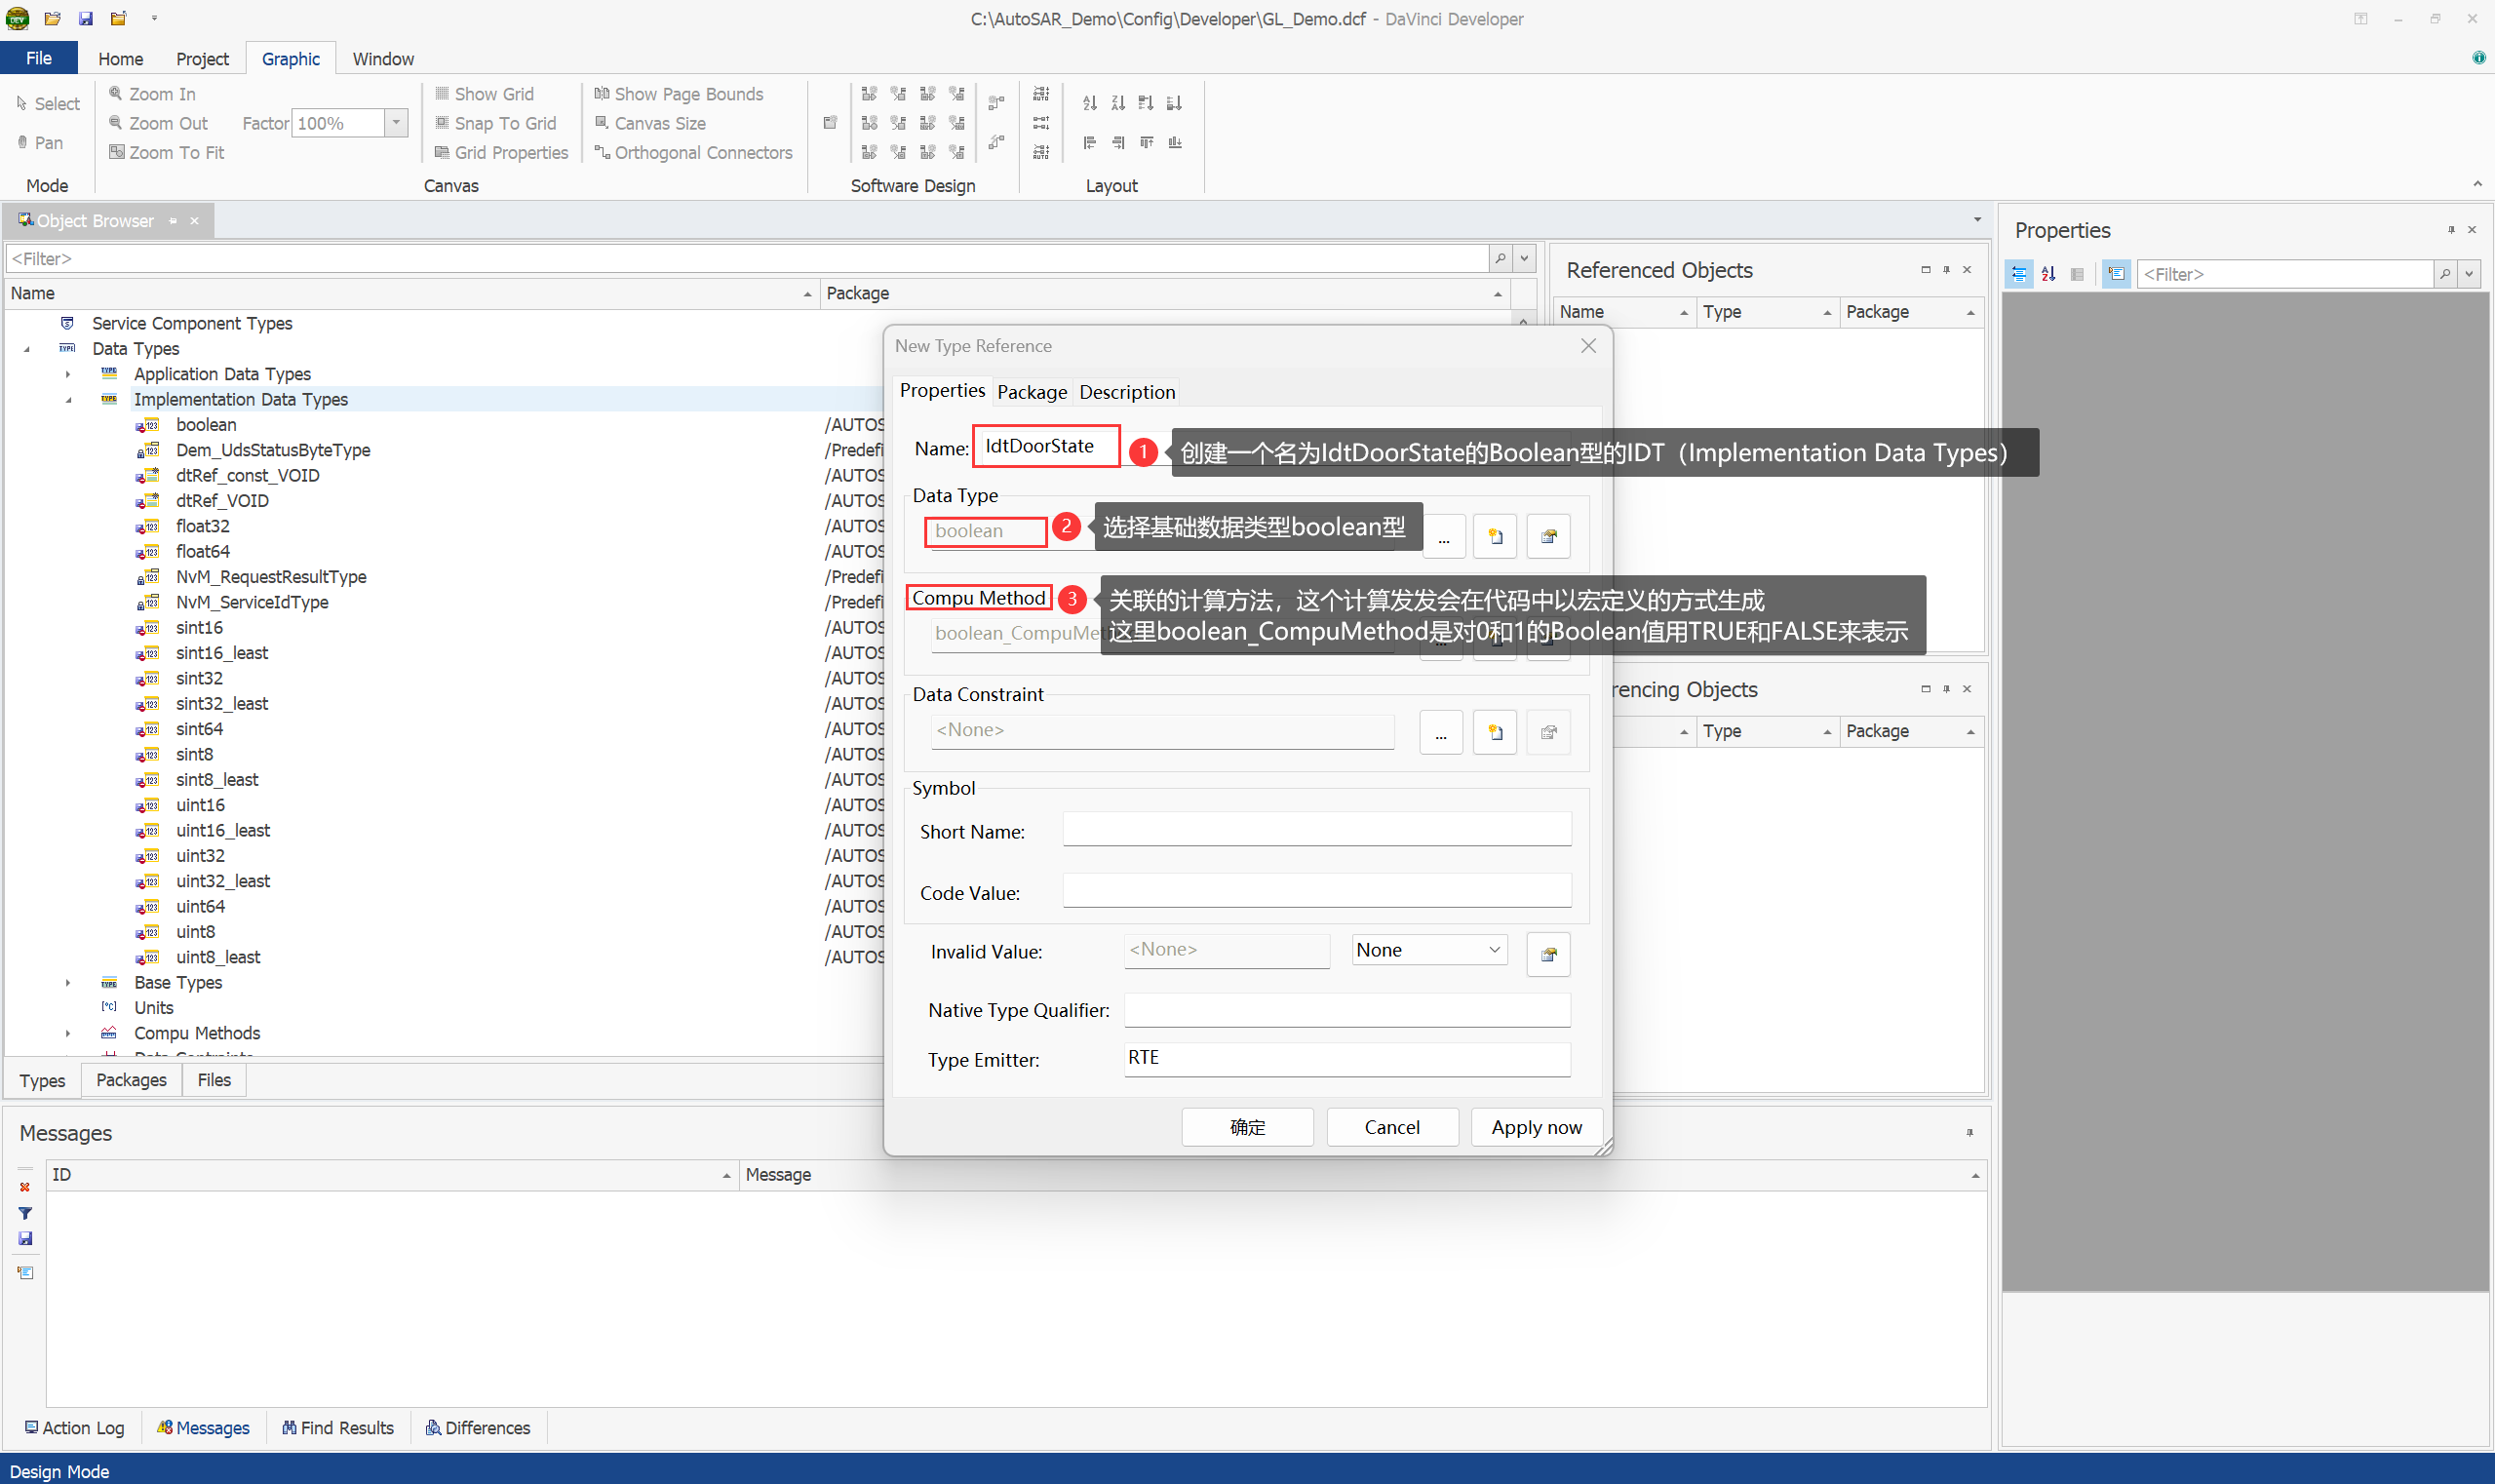The width and height of the screenshot is (2495, 1484).
Task: Click the save icon in title bar
Action: (x=86, y=18)
